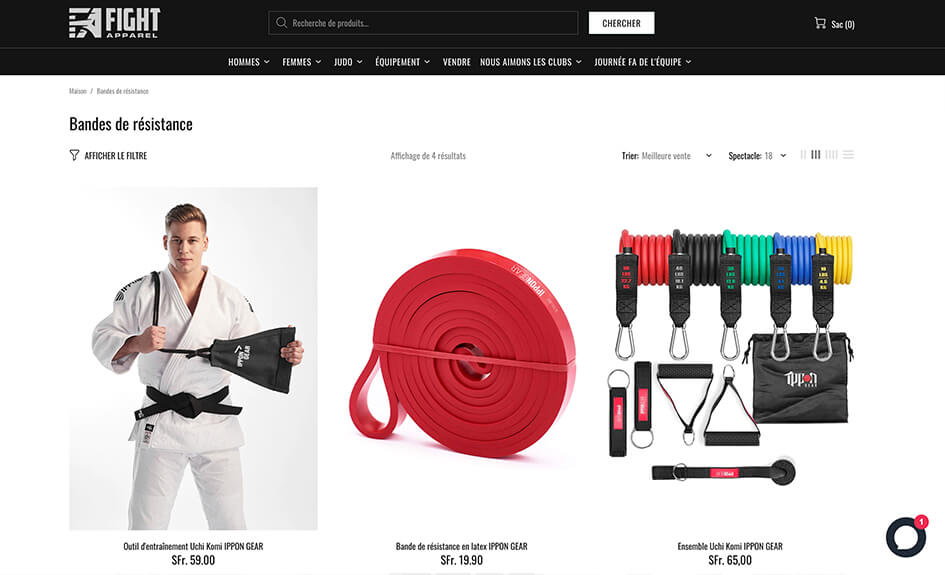Switch to three-column grid view
The height and width of the screenshot is (575, 945).
(x=815, y=155)
